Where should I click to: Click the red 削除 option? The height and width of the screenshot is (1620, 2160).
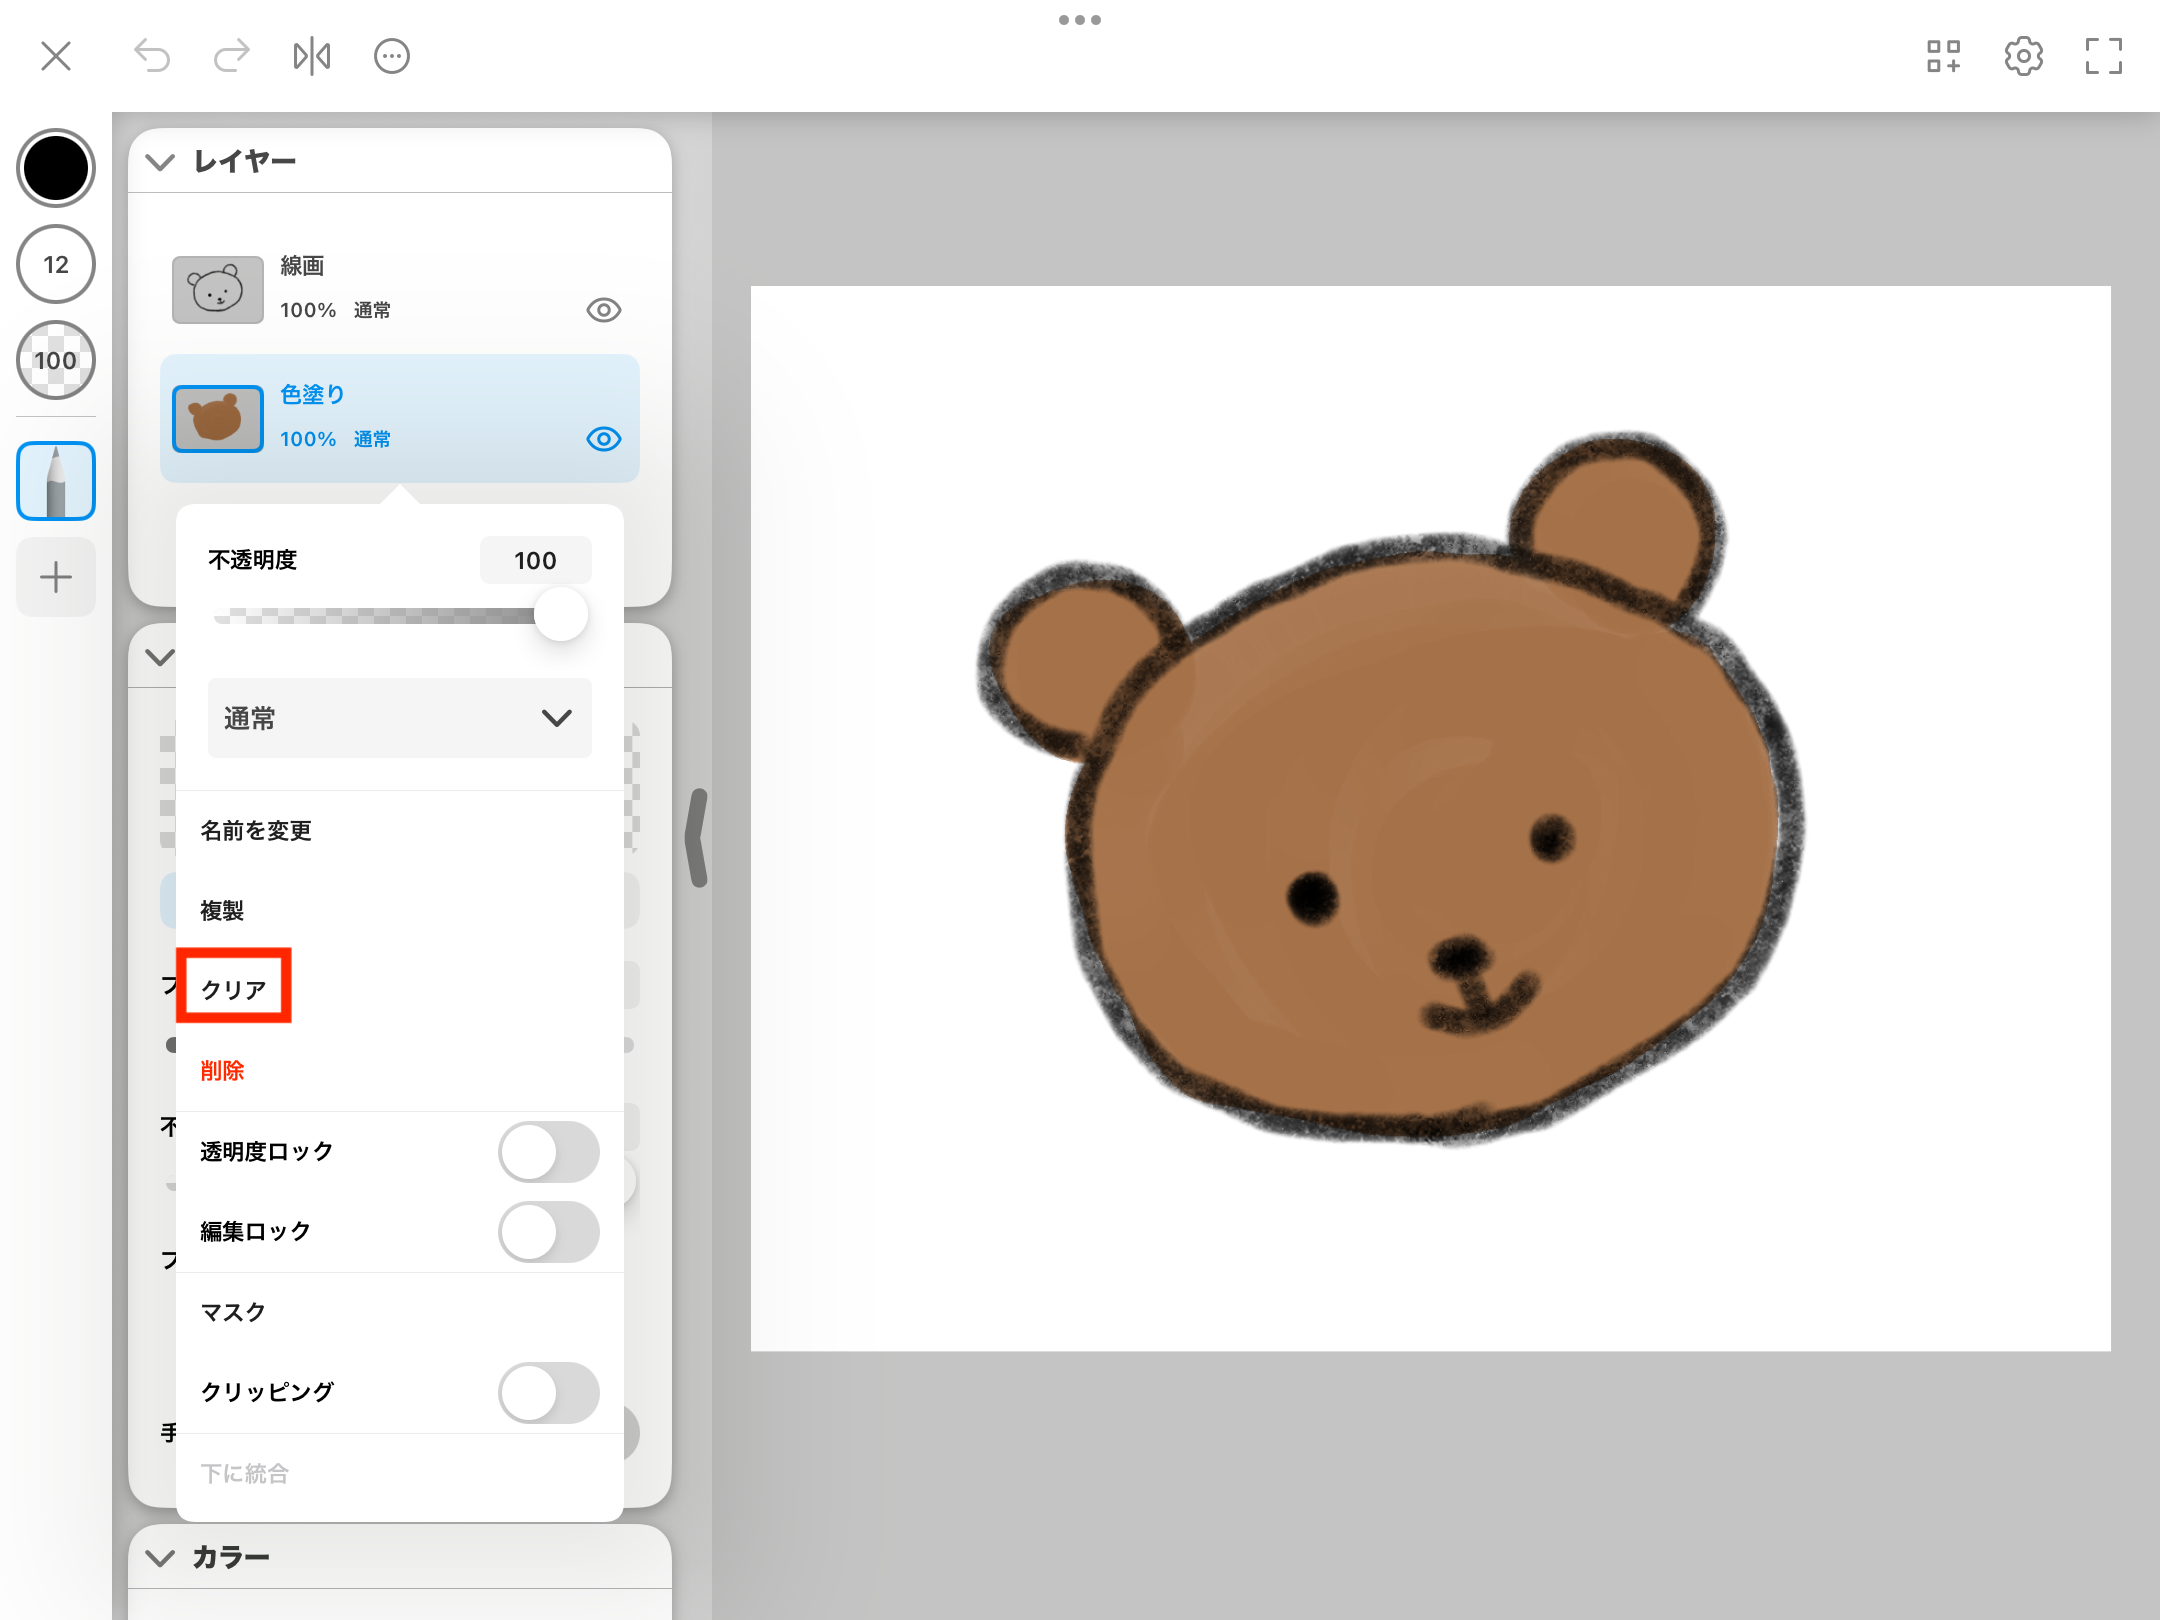click(x=222, y=1071)
